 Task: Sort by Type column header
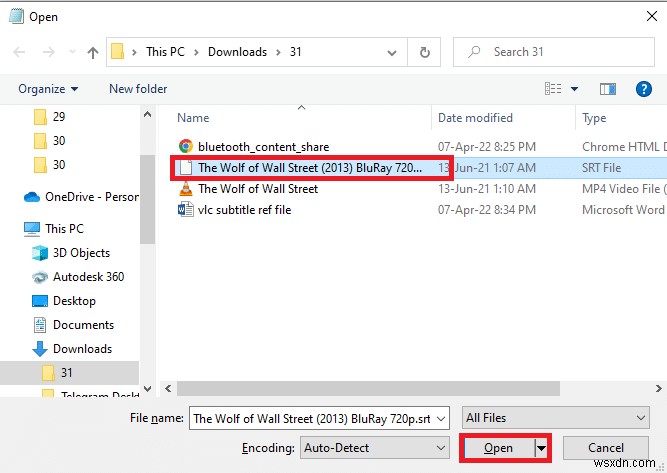click(x=594, y=118)
